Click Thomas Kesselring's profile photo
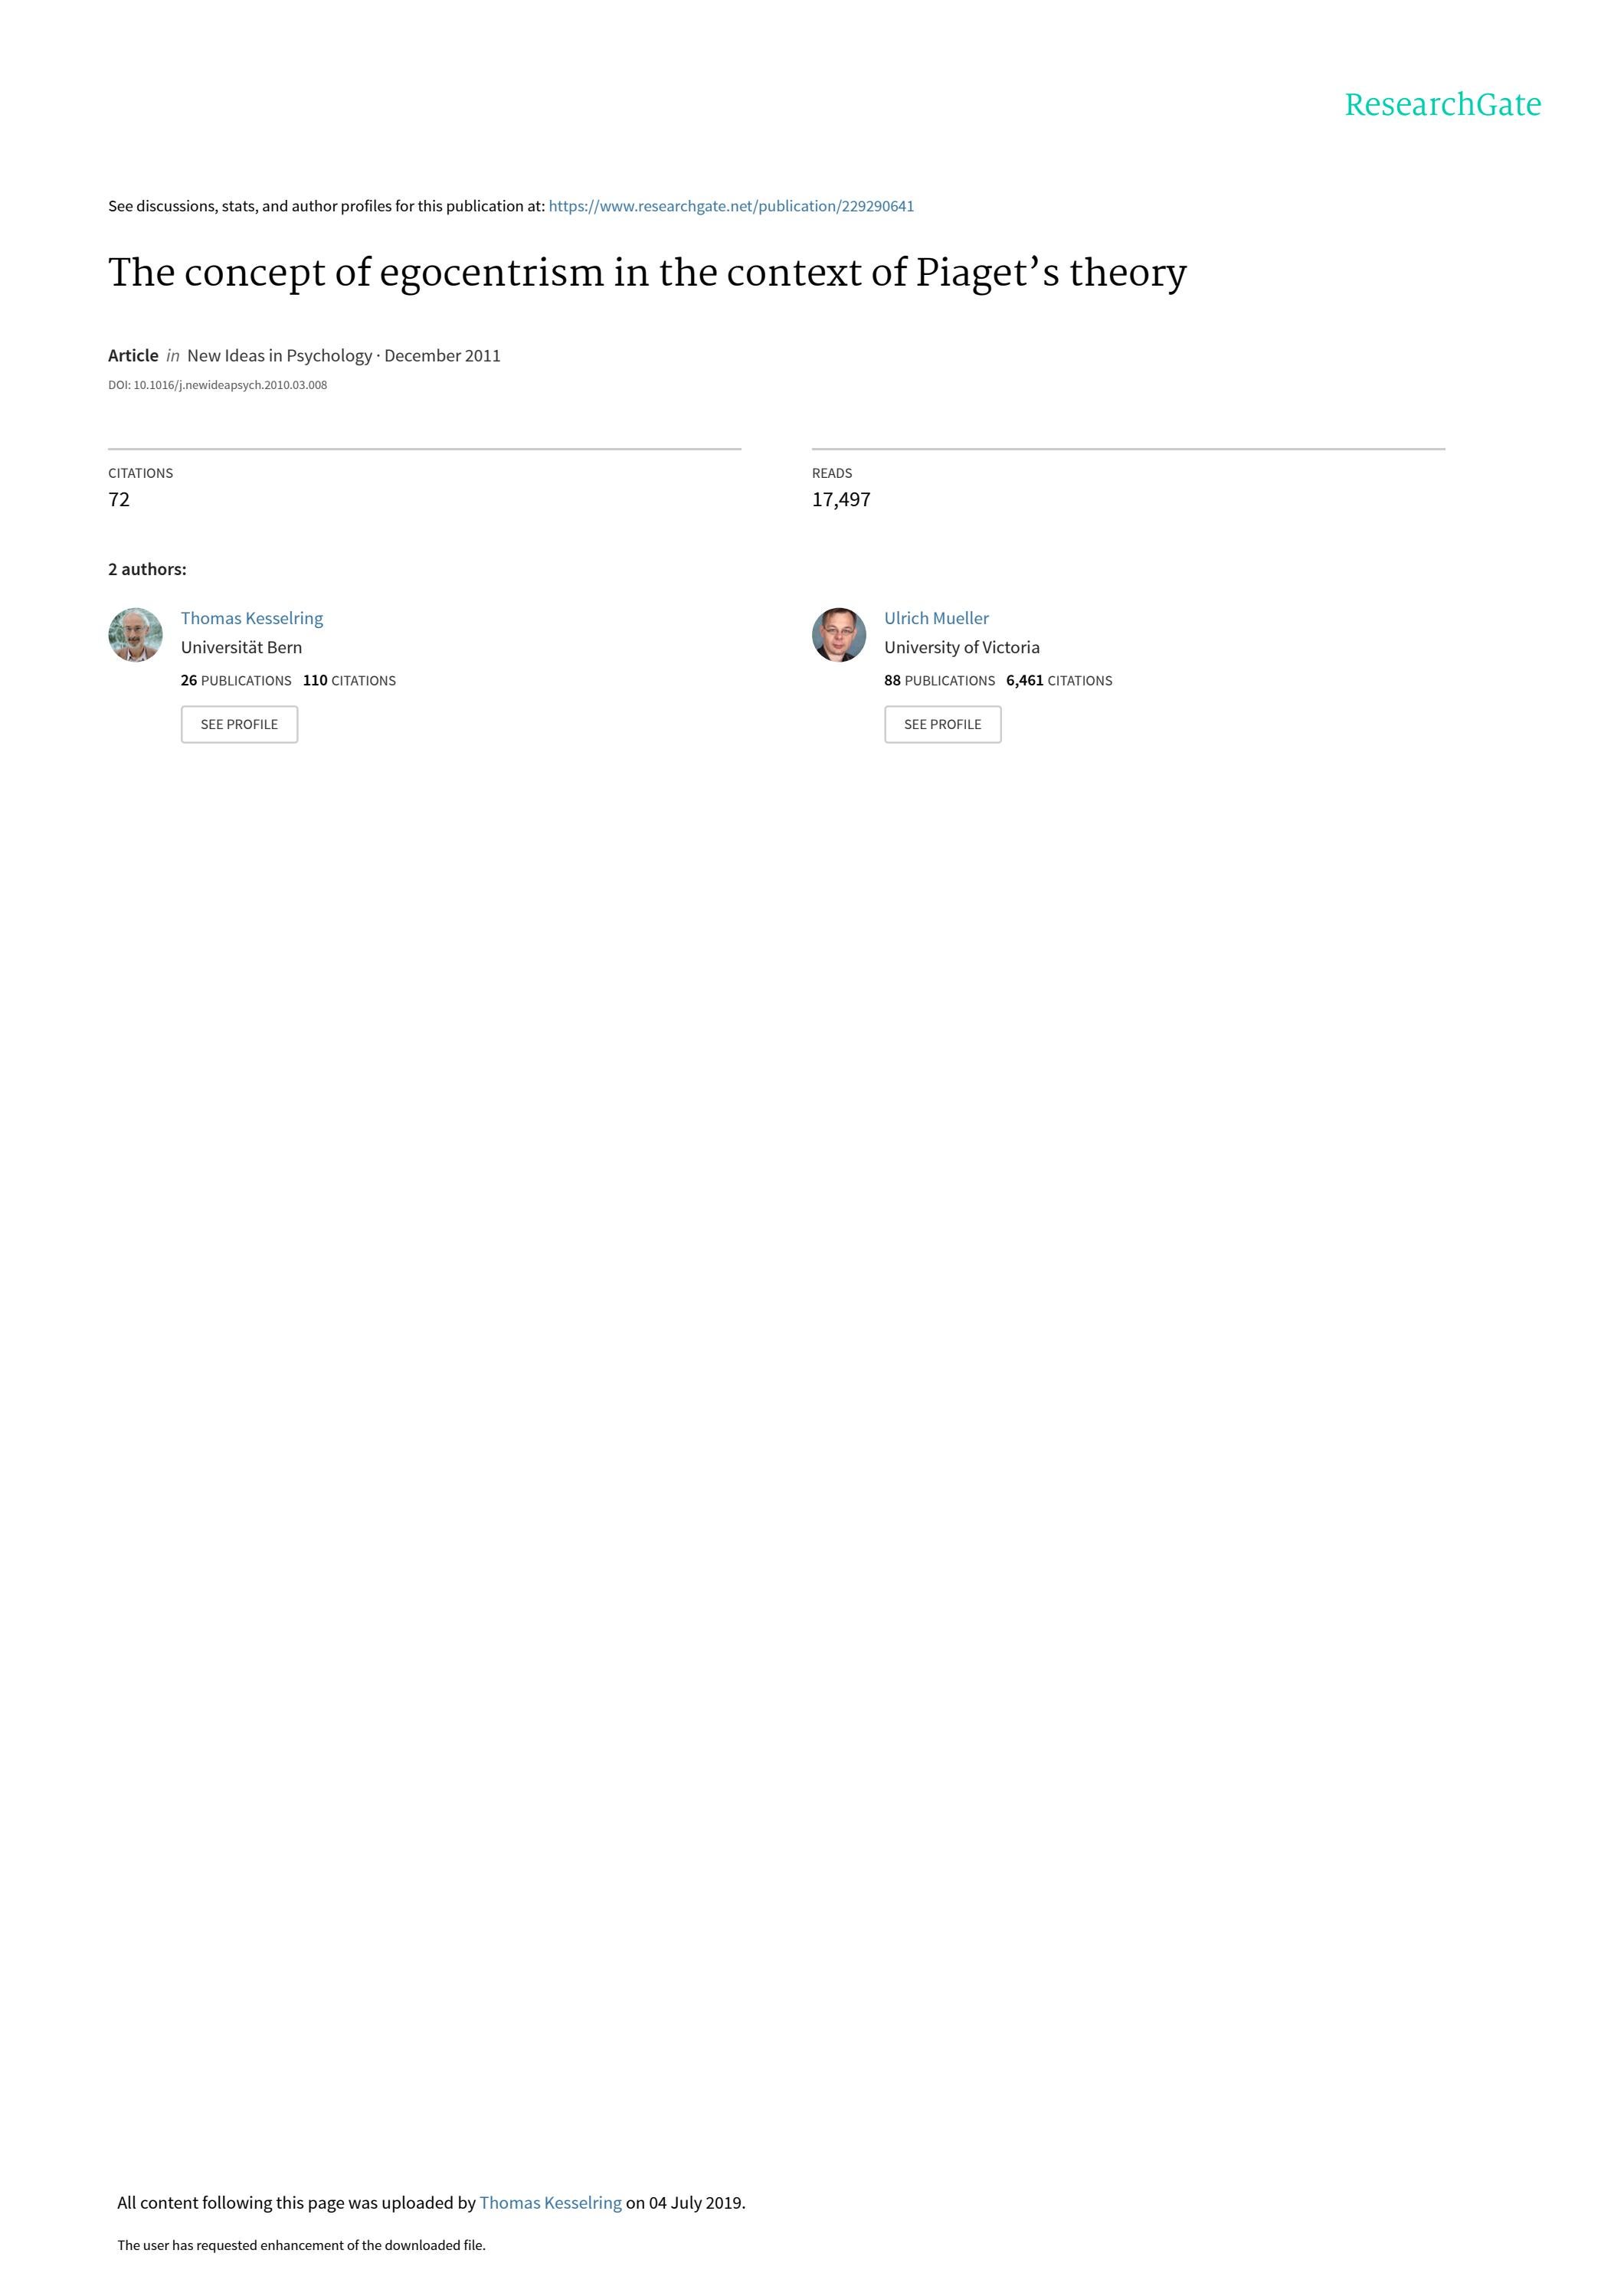Viewport: 1624px width, 2296px height. click(135, 634)
